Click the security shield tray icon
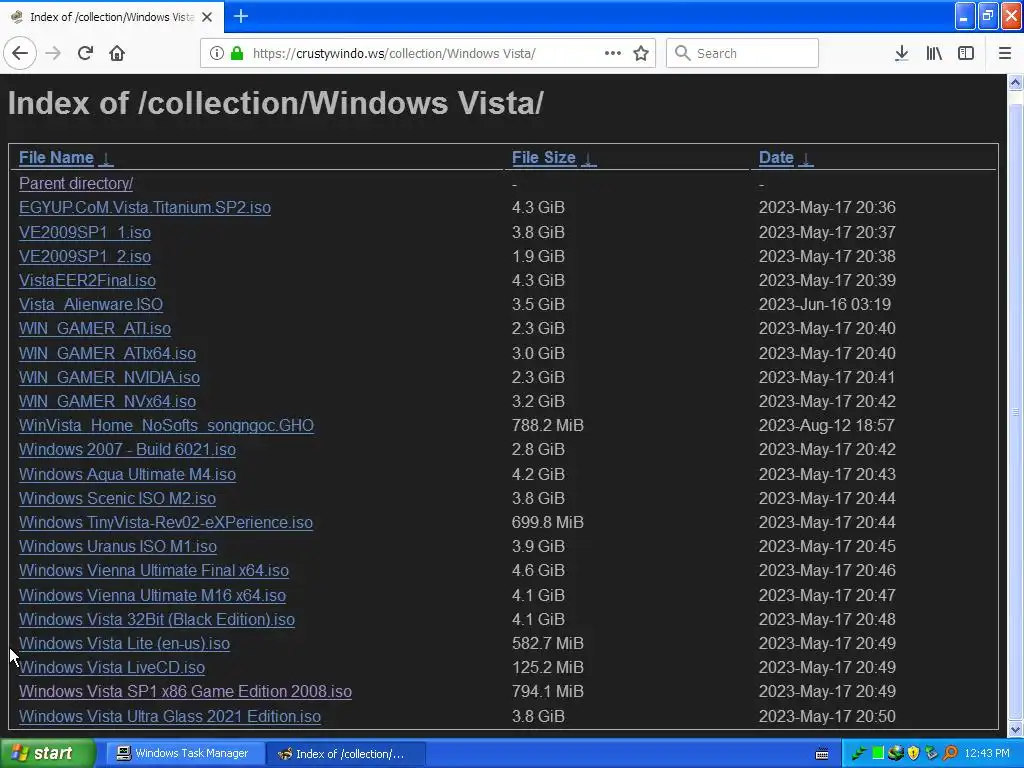The height and width of the screenshot is (768, 1024). (914, 754)
